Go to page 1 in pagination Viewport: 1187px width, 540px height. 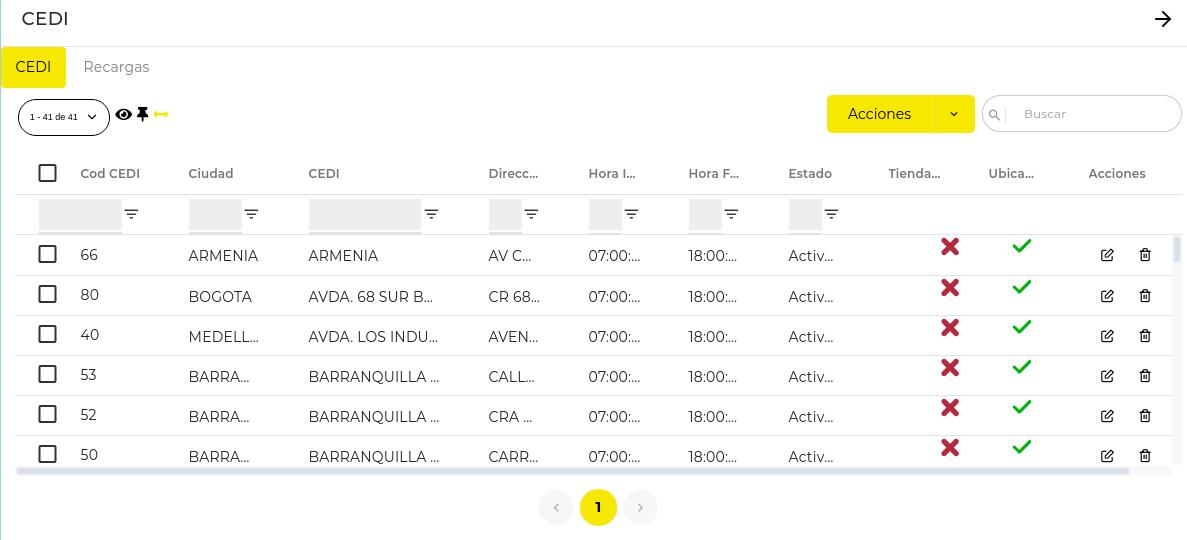point(598,507)
